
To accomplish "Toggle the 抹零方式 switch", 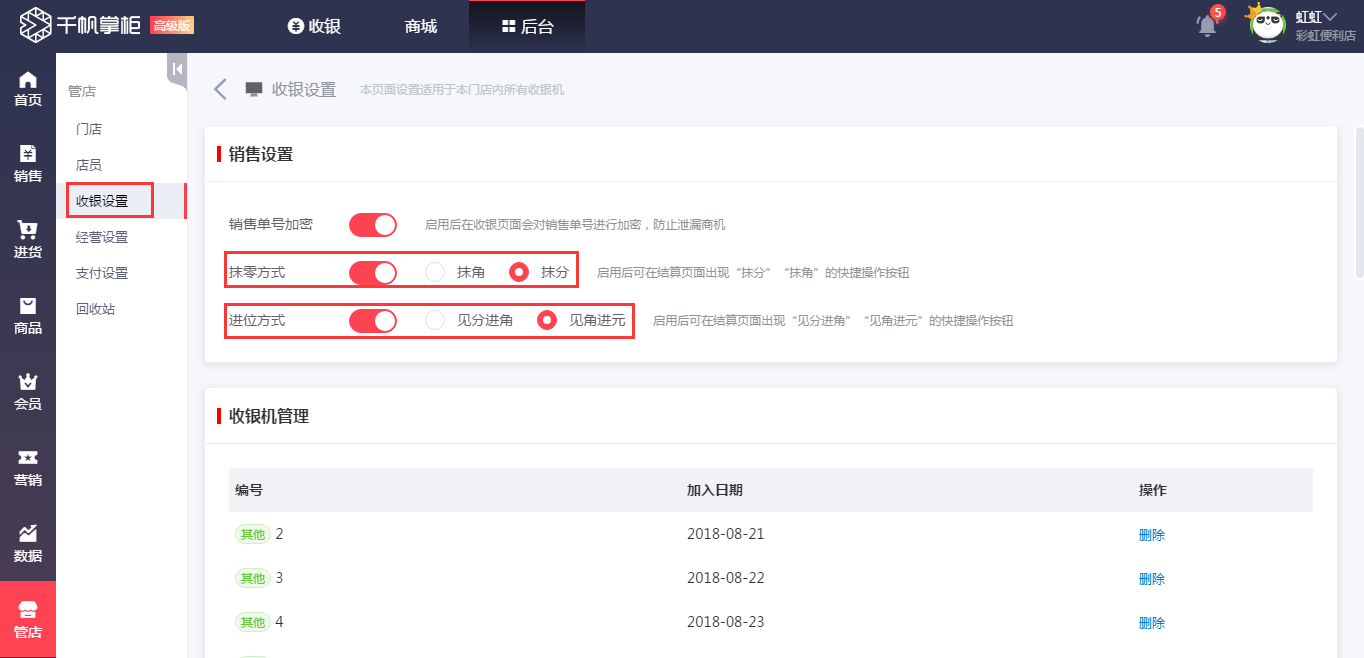I will point(373,272).
